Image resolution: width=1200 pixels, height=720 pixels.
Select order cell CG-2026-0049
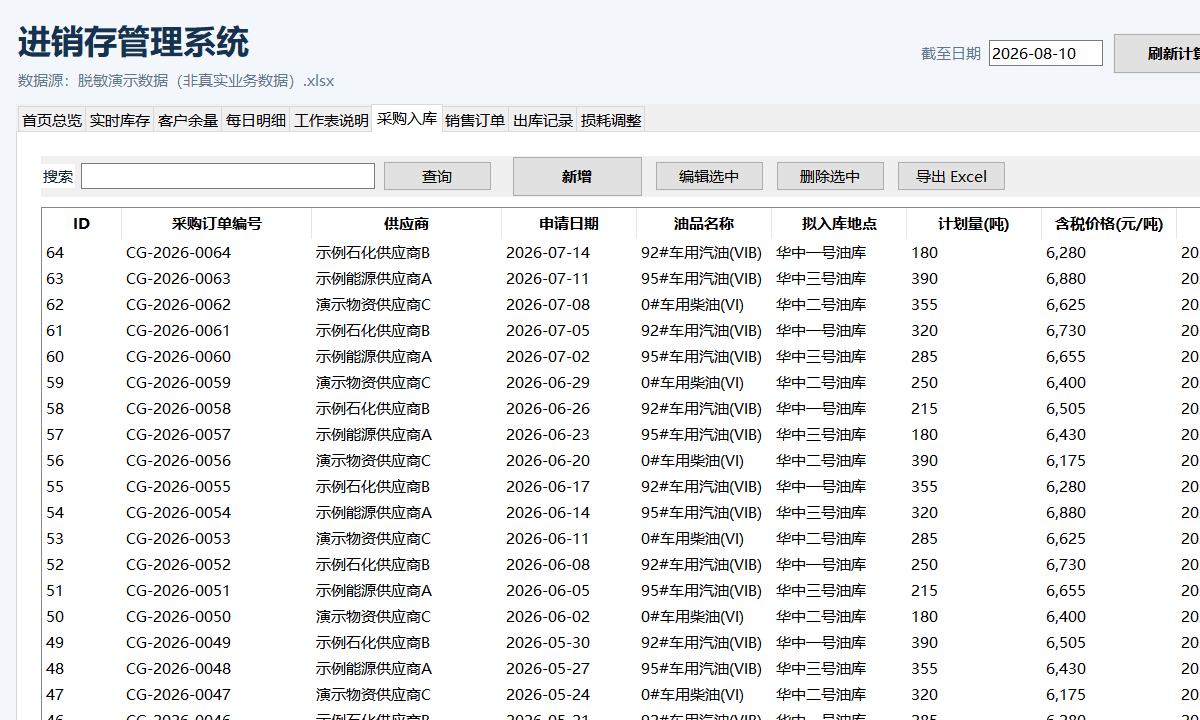[178, 642]
